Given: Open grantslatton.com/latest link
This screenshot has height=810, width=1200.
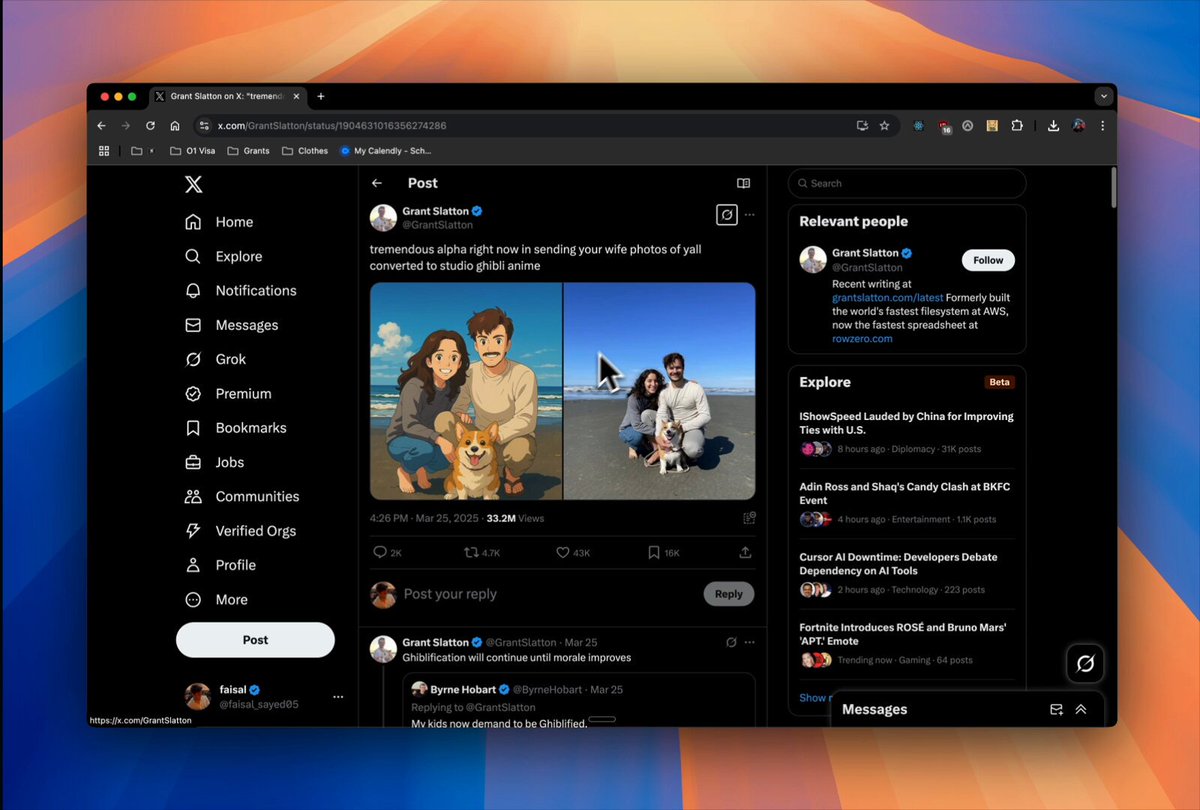Looking at the screenshot, I should tap(888, 297).
